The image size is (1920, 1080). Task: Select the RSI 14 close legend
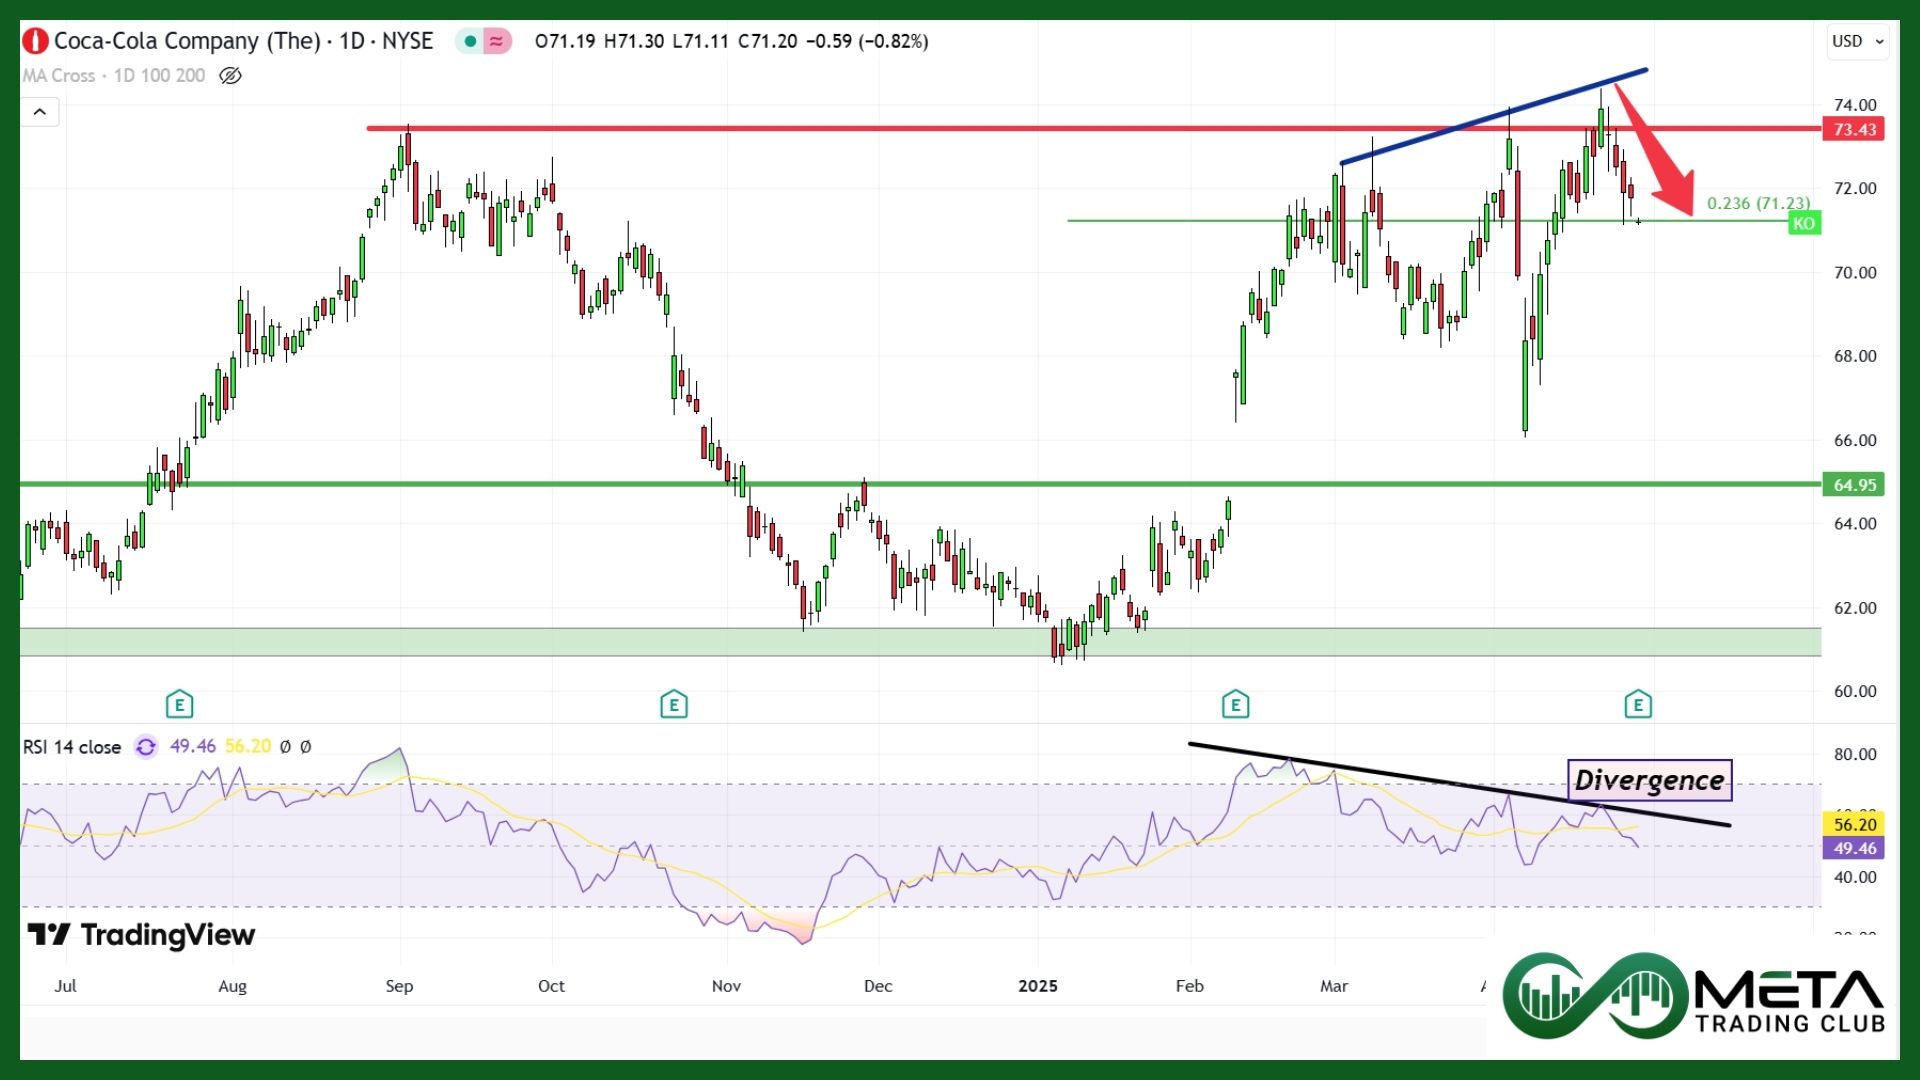[x=72, y=747]
